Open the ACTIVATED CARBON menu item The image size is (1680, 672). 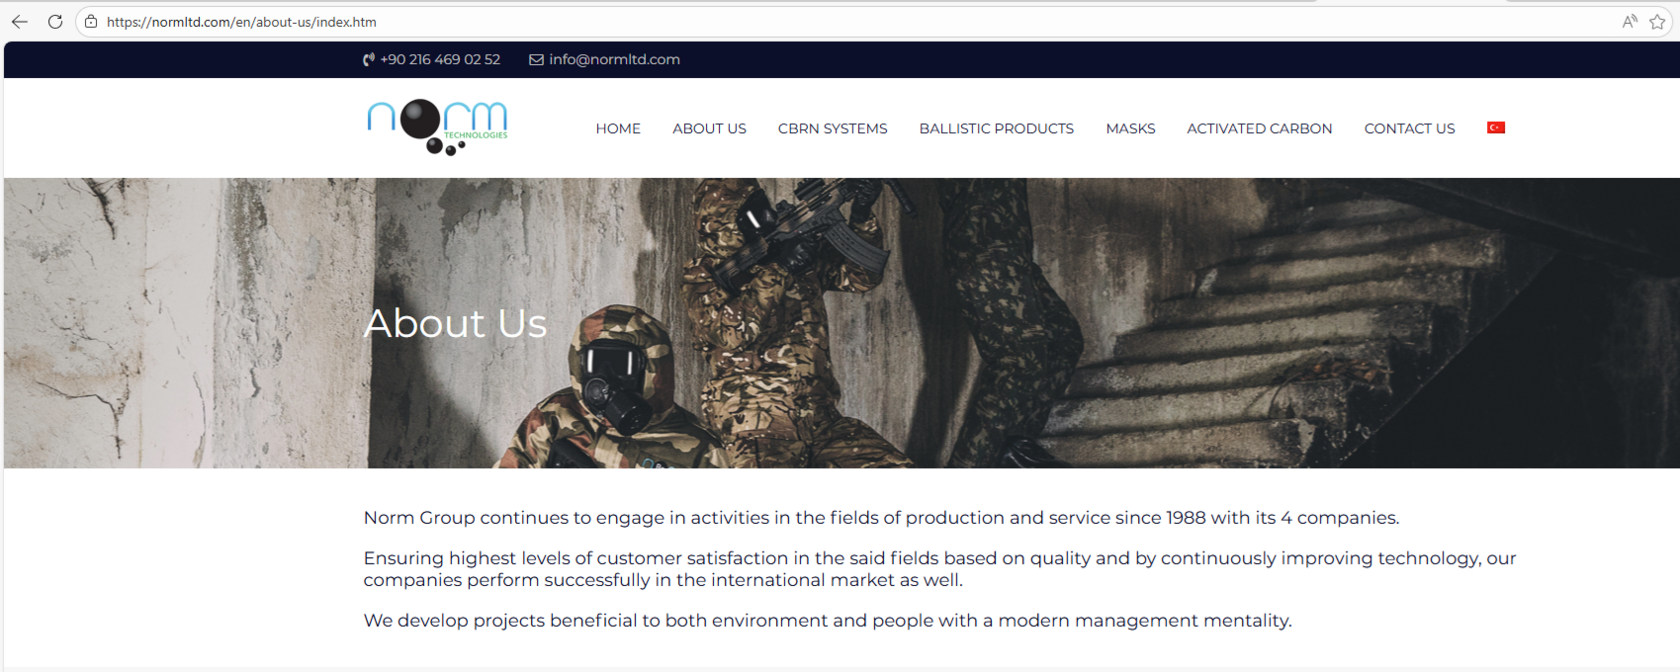pyautogui.click(x=1259, y=129)
